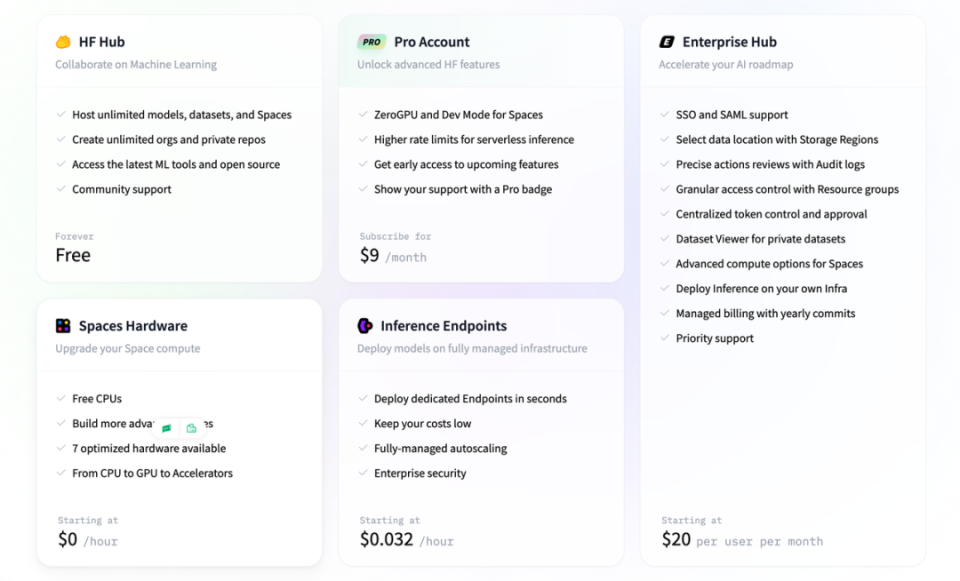Click the $9 /month subscription price
The image size is (960, 581).
point(393,256)
